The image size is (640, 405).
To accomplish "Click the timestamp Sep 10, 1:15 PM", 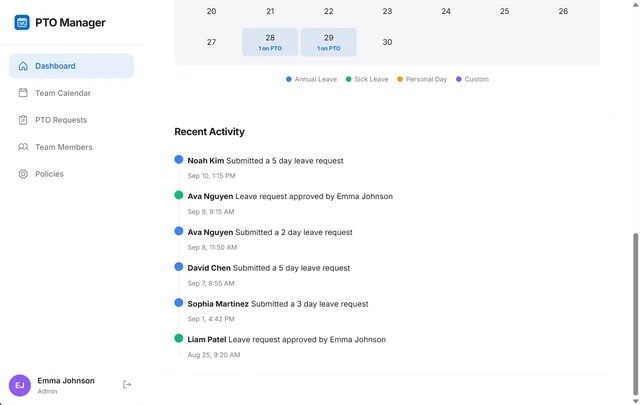I will (x=211, y=176).
